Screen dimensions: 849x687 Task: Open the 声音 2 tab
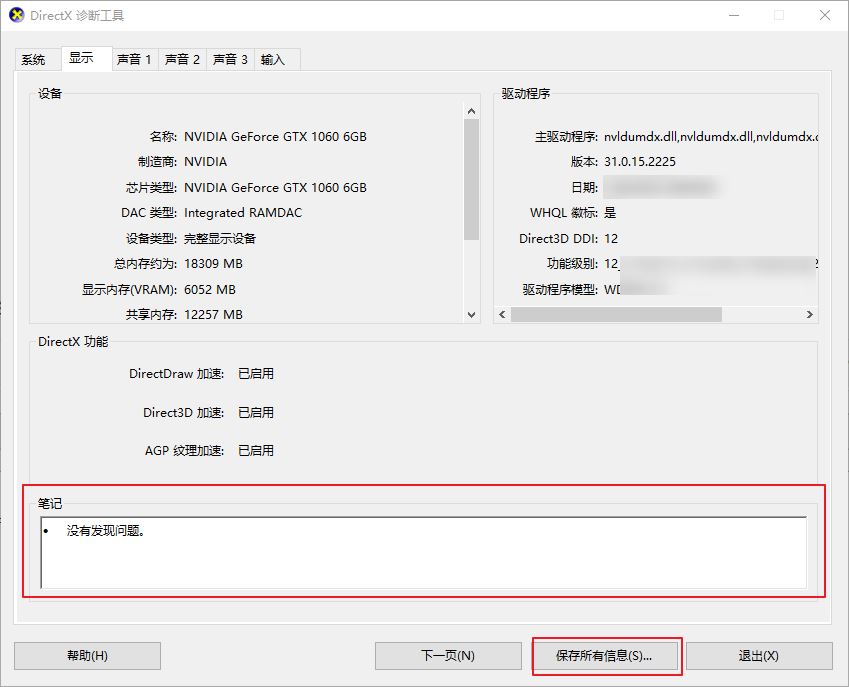click(182, 60)
